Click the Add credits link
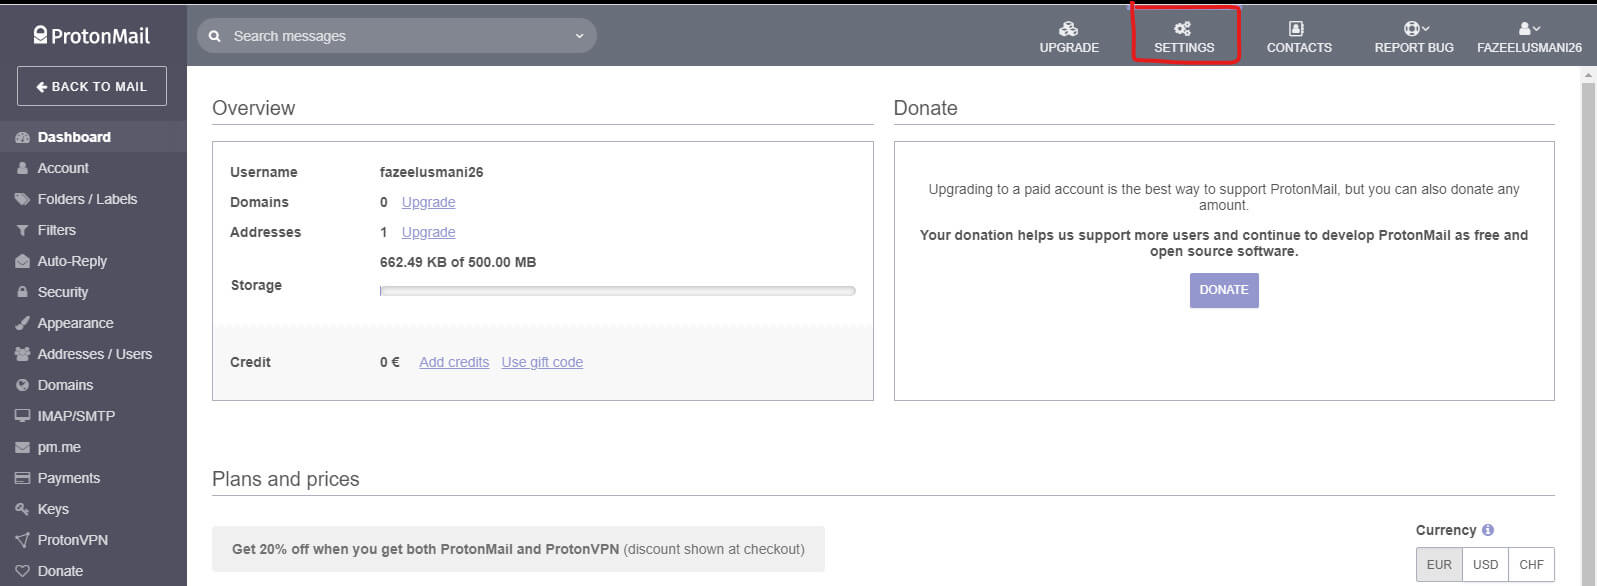The width and height of the screenshot is (1597, 586). [x=454, y=362]
